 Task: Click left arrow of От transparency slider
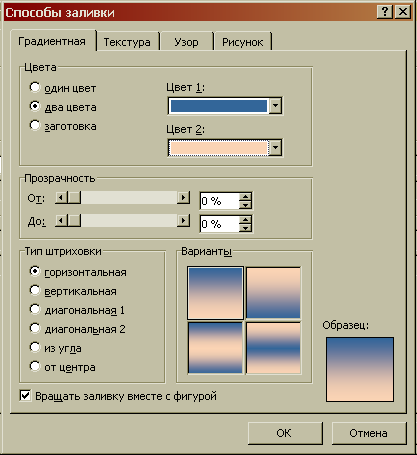[61, 198]
